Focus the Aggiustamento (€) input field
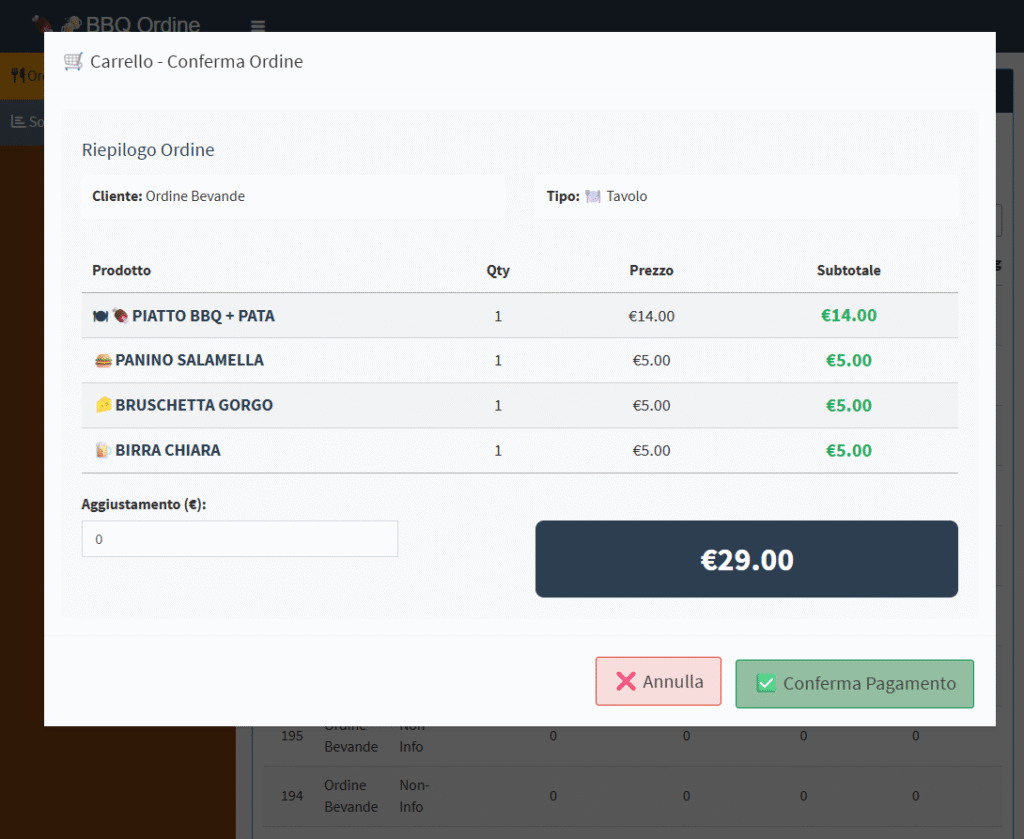 239,539
